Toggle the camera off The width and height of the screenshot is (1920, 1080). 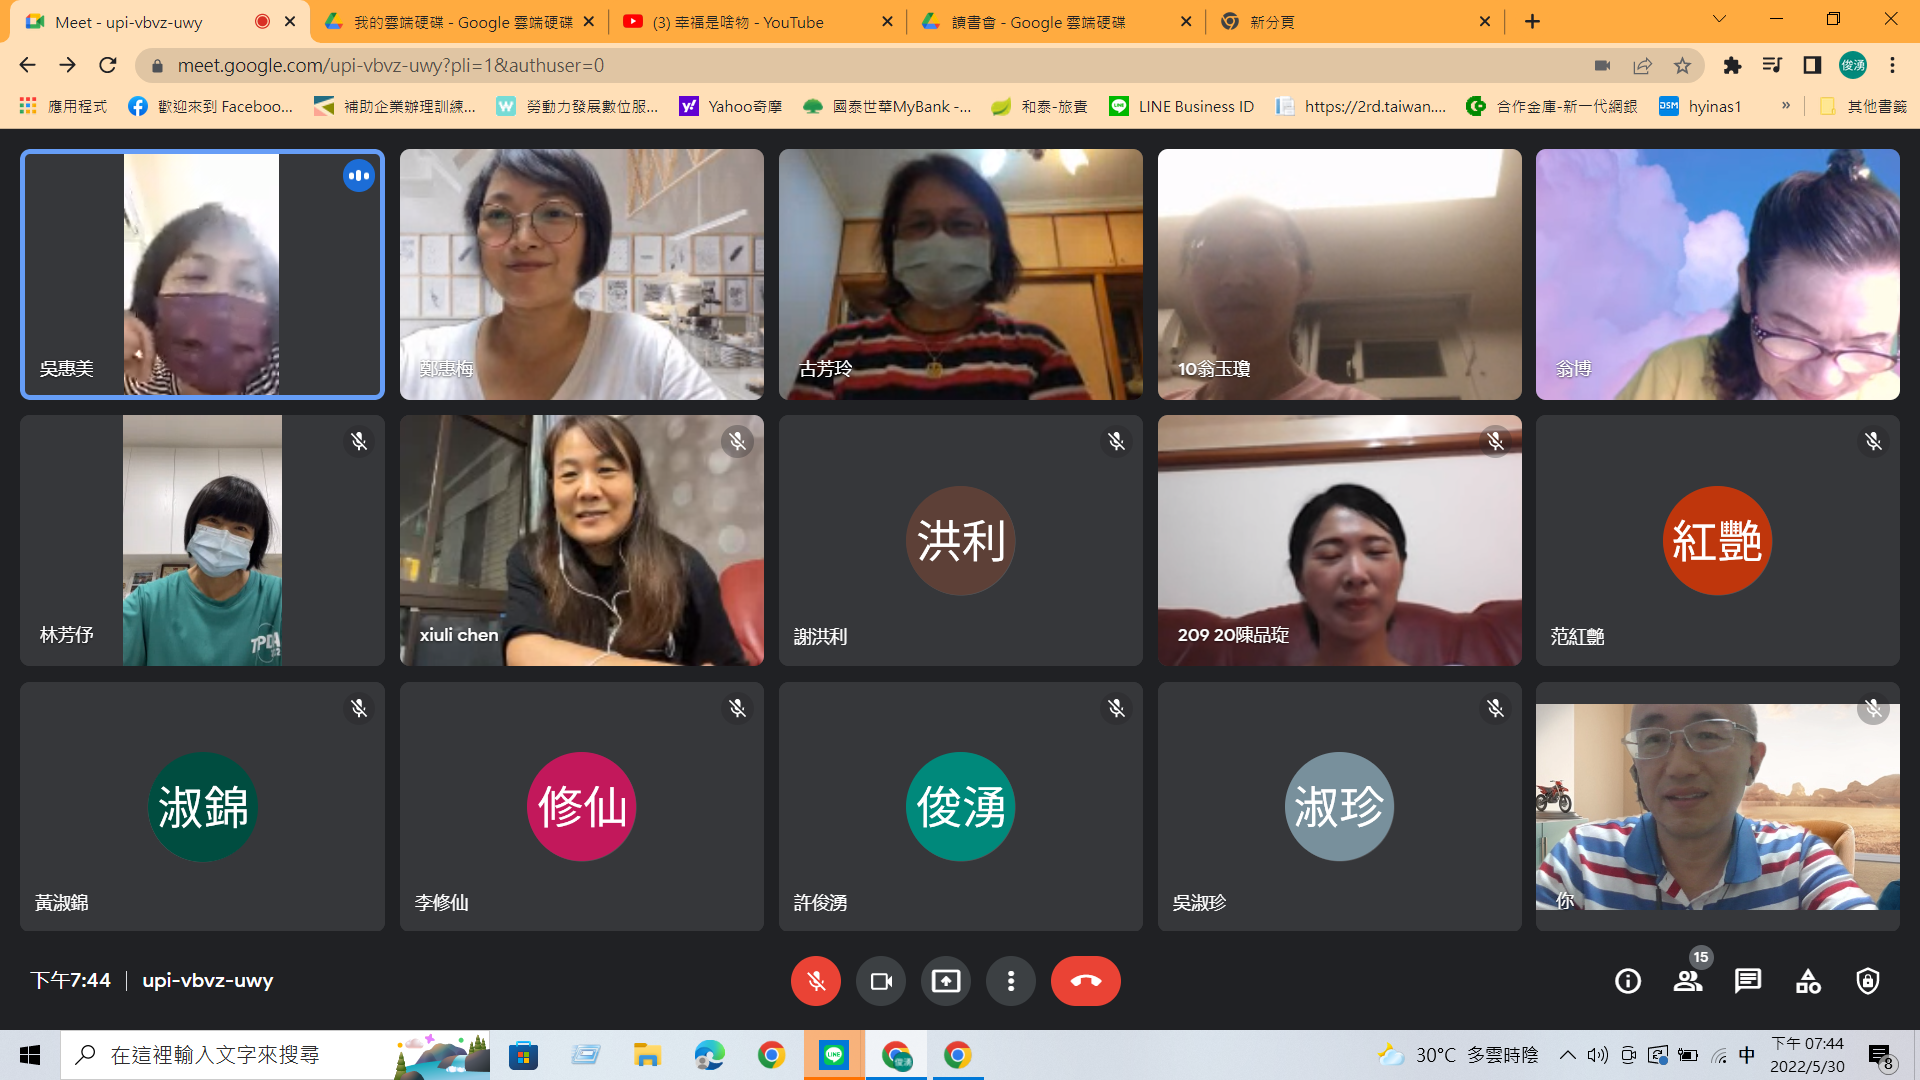point(880,981)
